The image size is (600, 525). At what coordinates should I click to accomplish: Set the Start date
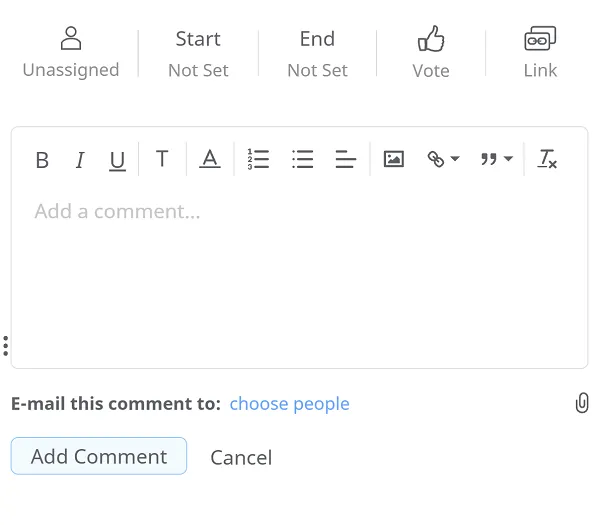click(x=198, y=53)
